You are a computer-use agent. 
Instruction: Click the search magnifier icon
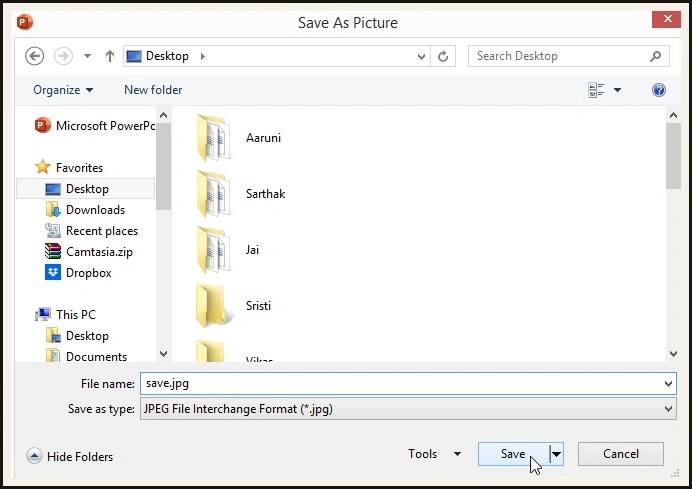point(656,56)
